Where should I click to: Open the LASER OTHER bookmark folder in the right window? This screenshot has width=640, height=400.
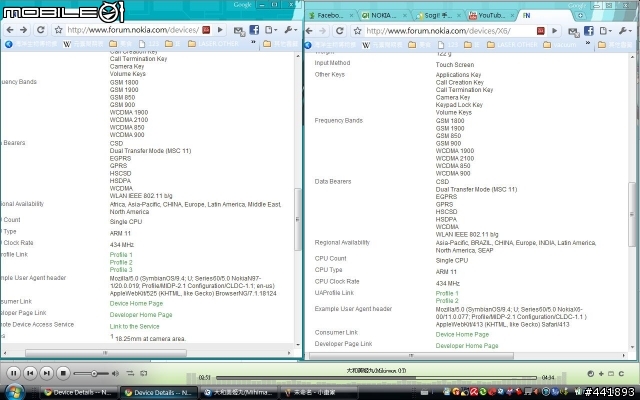click(x=512, y=44)
